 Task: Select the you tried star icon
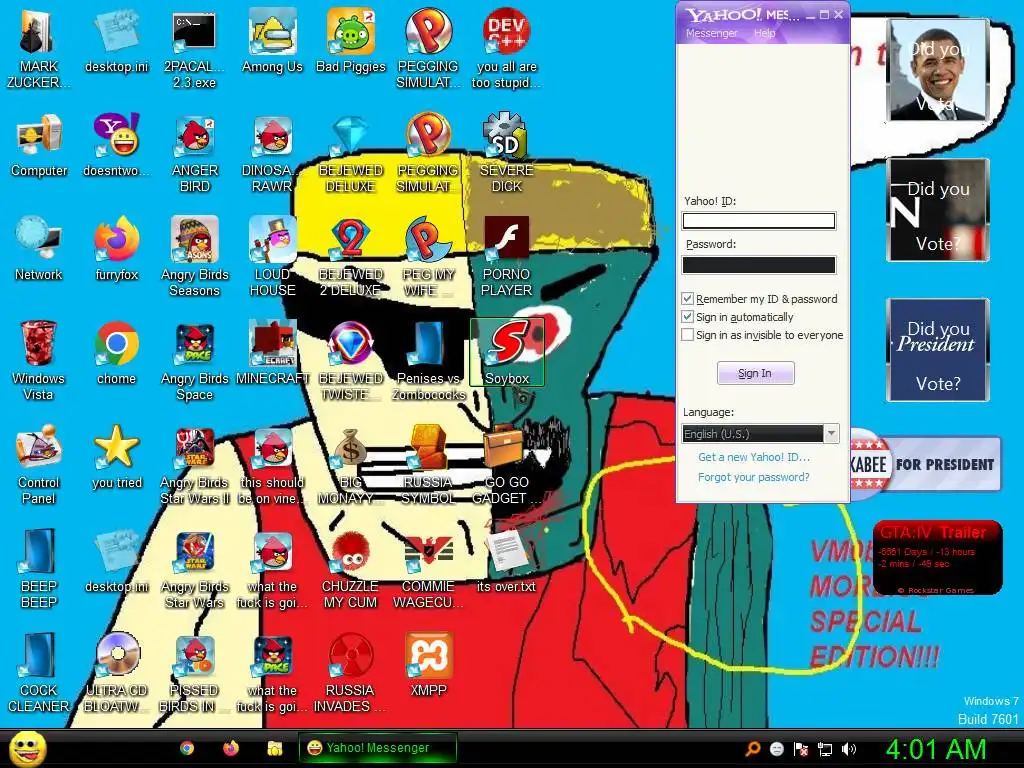[116, 457]
